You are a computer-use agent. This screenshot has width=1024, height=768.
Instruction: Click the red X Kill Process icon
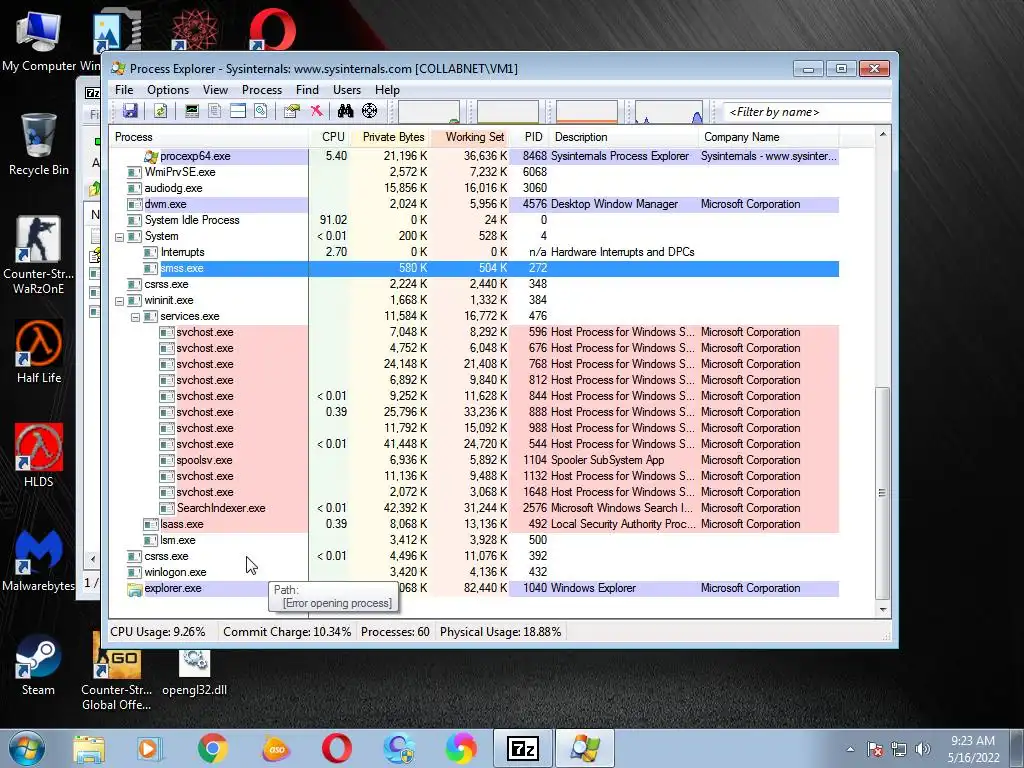(317, 111)
